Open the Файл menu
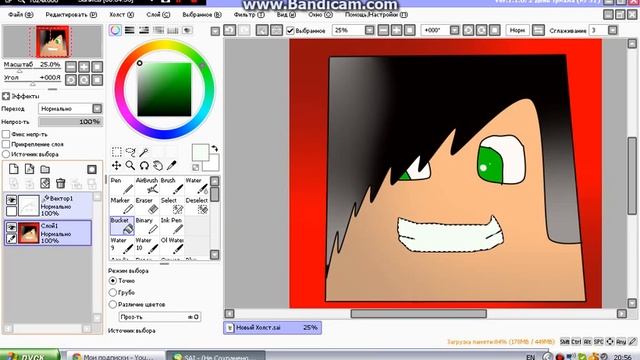This screenshot has height=360, width=640. pyautogui.click(x=21, y=15)
